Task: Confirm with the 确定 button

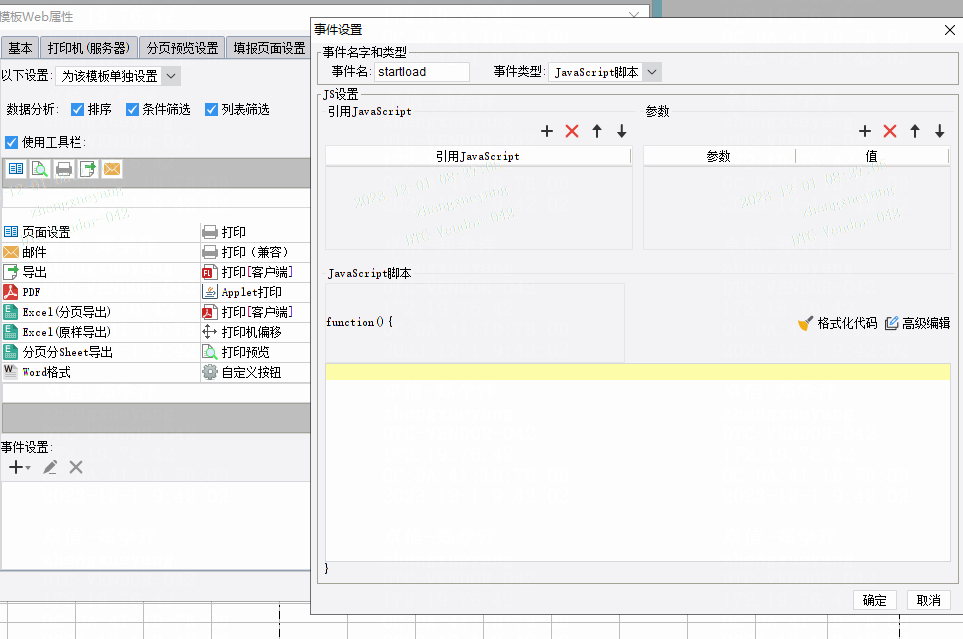Action: point(875,600)
